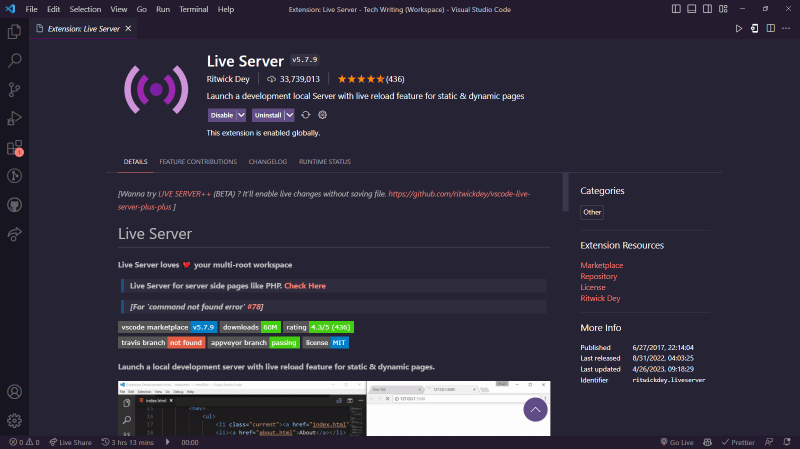Open the File menu
The image size is (800, 449).
31,9
